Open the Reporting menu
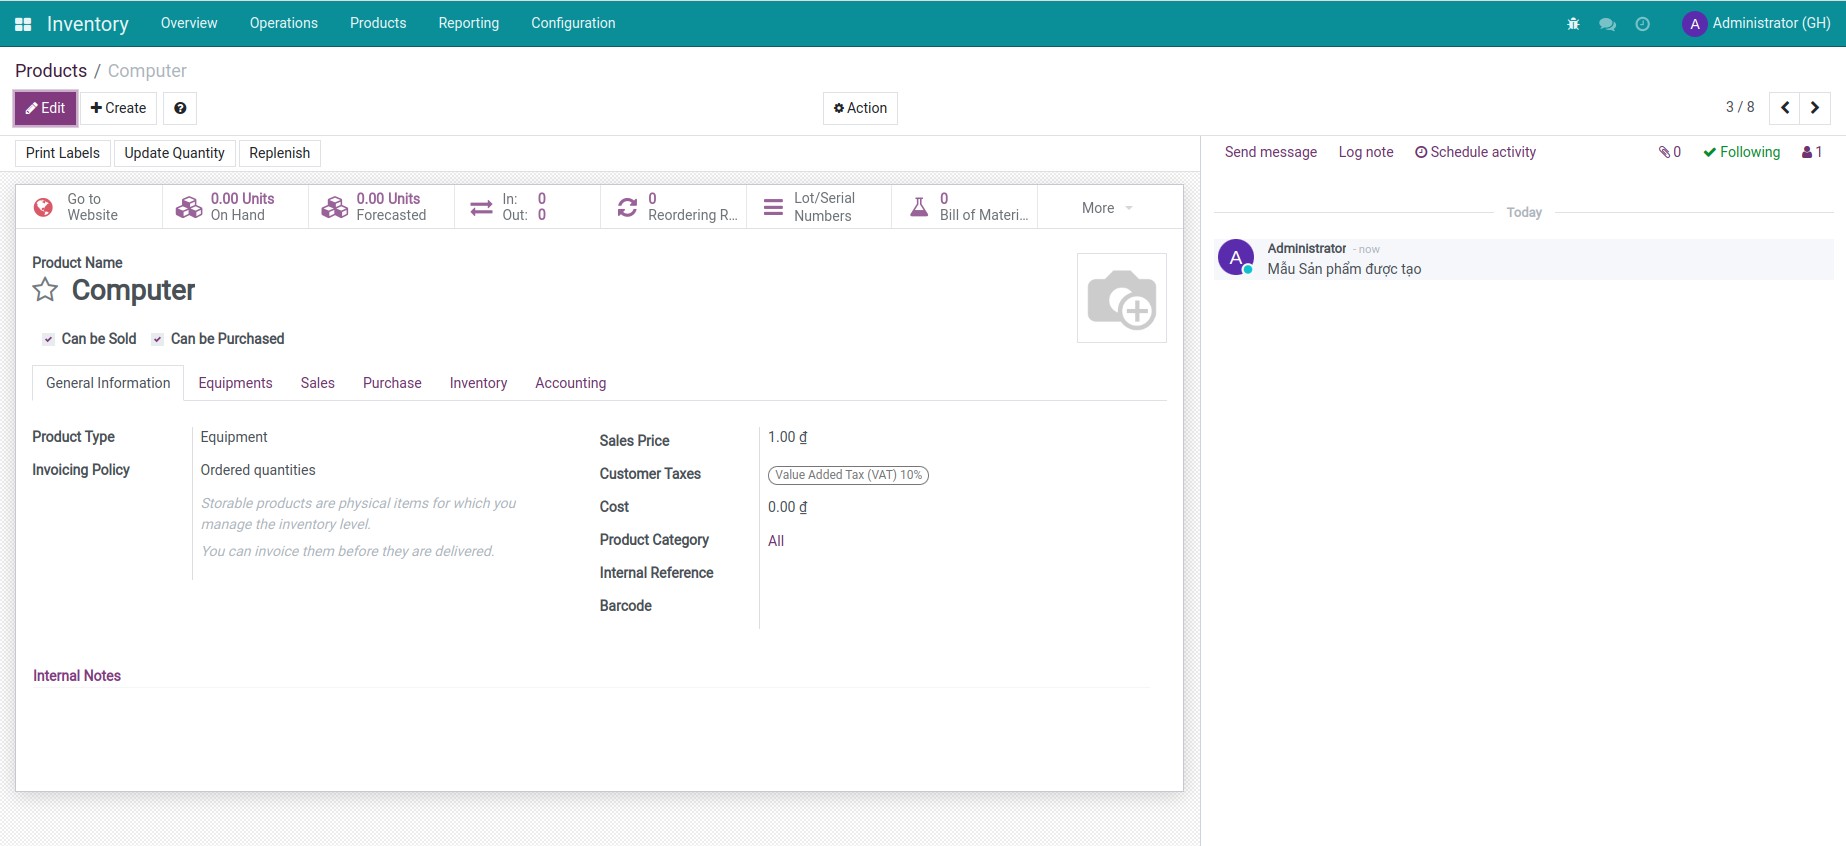Screen dimensions: 1846x846 click(468, 23)
